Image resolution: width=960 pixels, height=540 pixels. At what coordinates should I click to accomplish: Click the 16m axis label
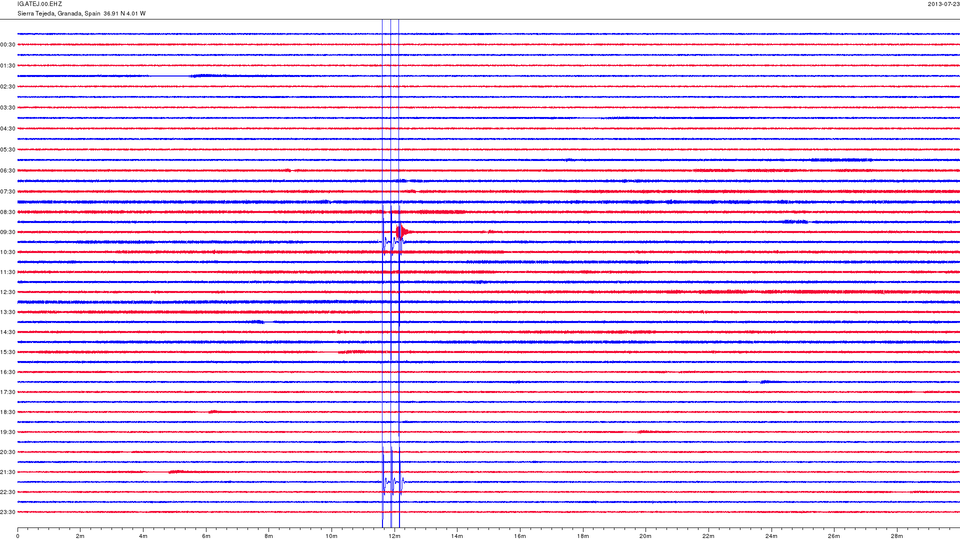tap(520, 536)
